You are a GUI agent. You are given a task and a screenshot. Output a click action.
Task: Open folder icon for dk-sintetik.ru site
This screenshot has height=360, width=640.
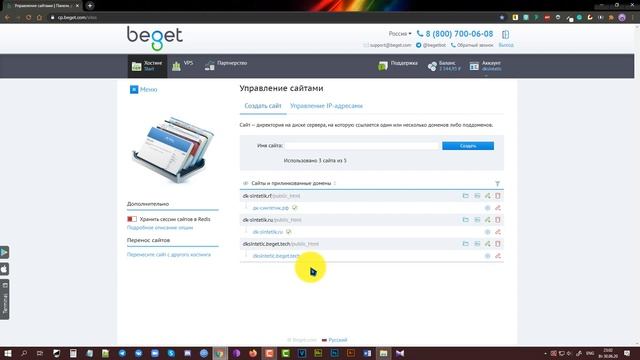[x=465, y=220]
